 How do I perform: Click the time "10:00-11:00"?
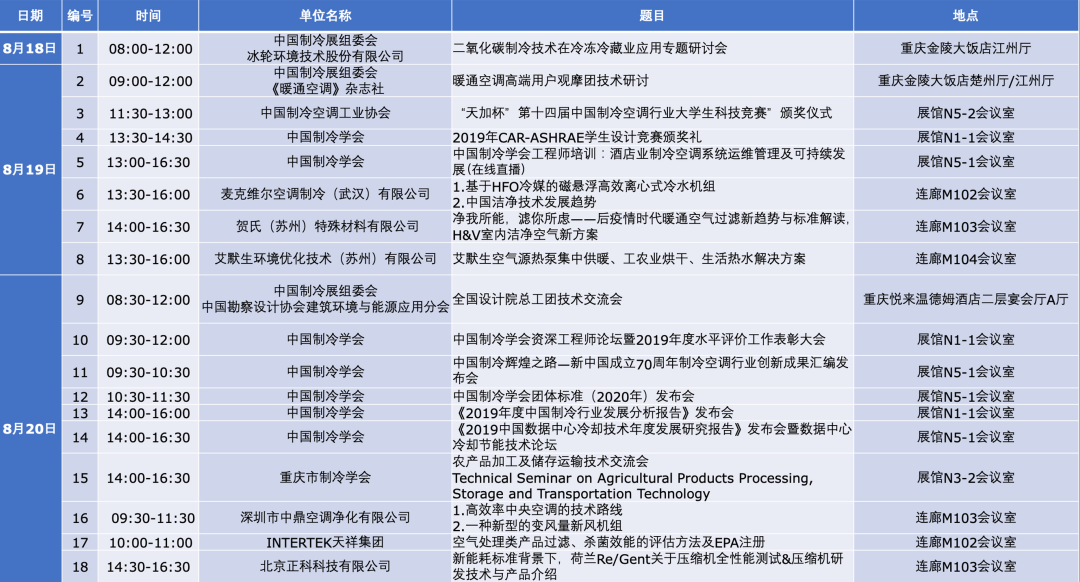pos(150,543)
